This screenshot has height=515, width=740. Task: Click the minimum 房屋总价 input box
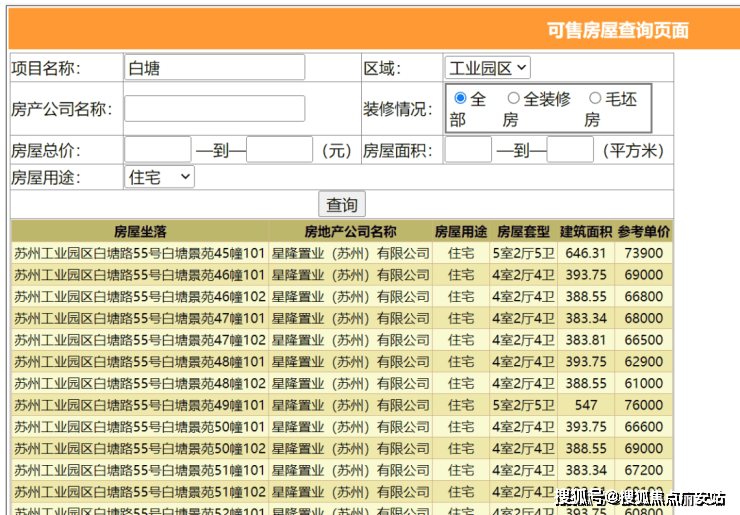click(x=157, y=150)
